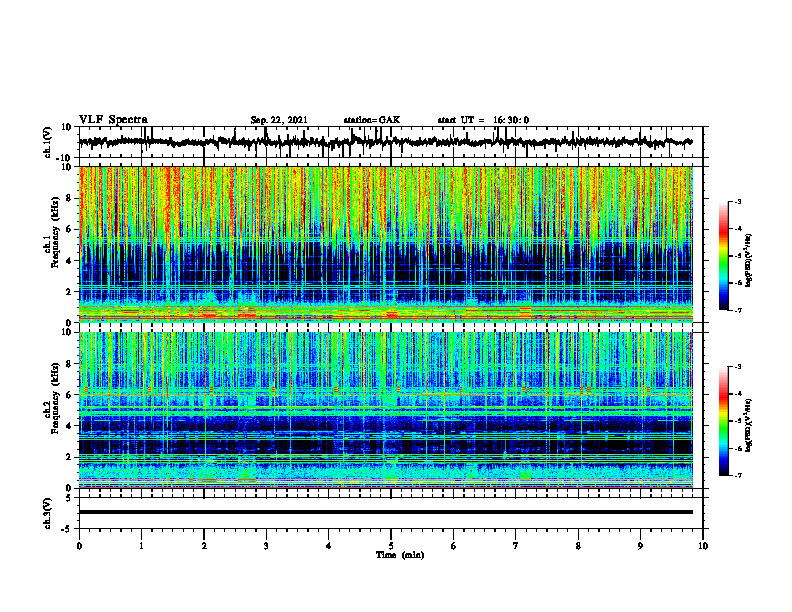Click inside the ch.2 spectrogram plot
This screenshot has width=792, height=612.
tap(386, 410)
